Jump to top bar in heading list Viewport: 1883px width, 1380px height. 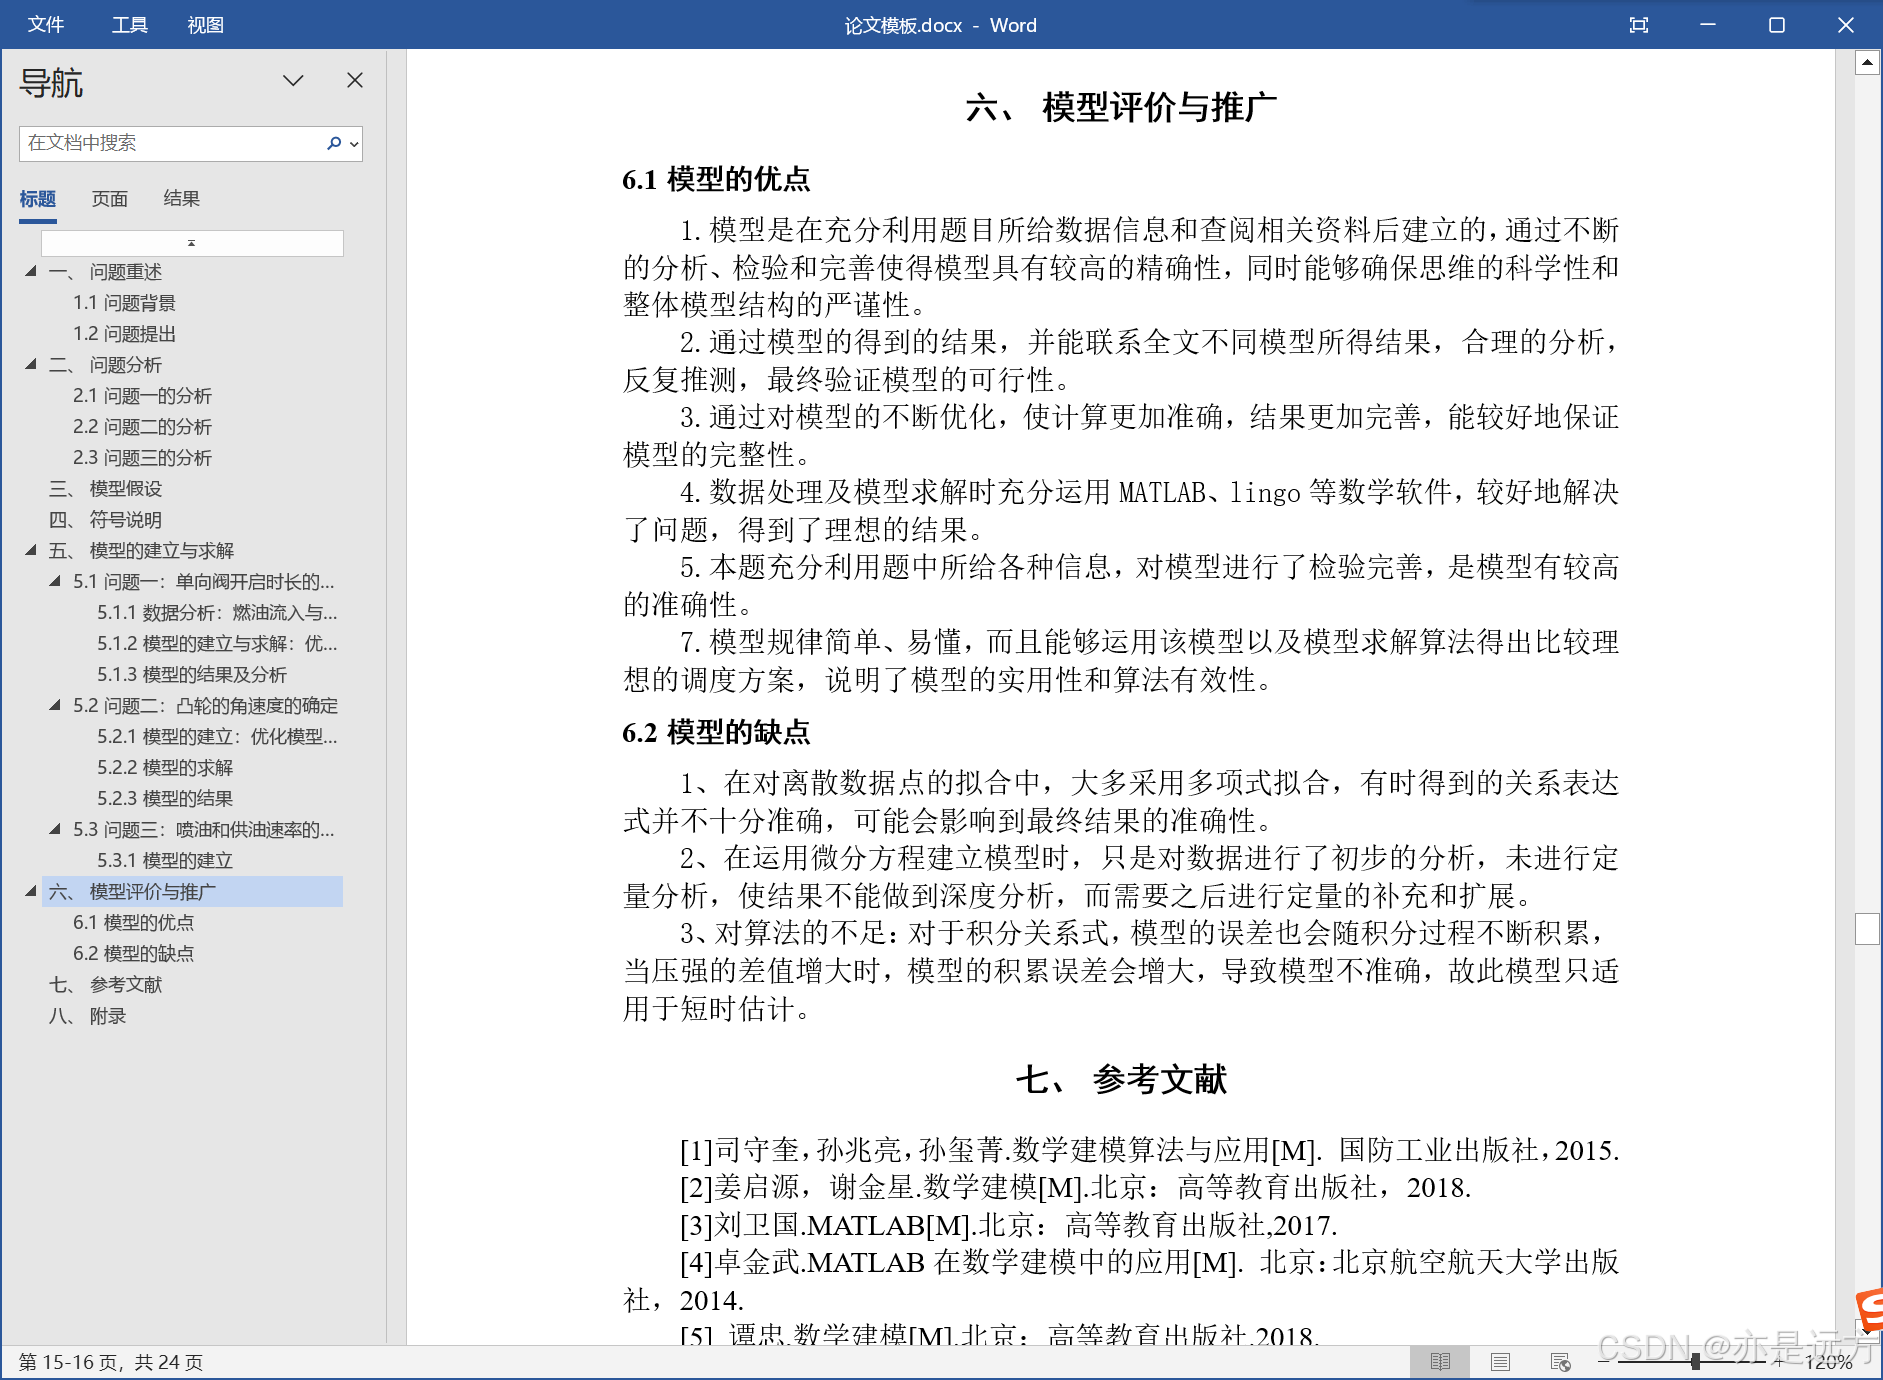coord(192,243)
